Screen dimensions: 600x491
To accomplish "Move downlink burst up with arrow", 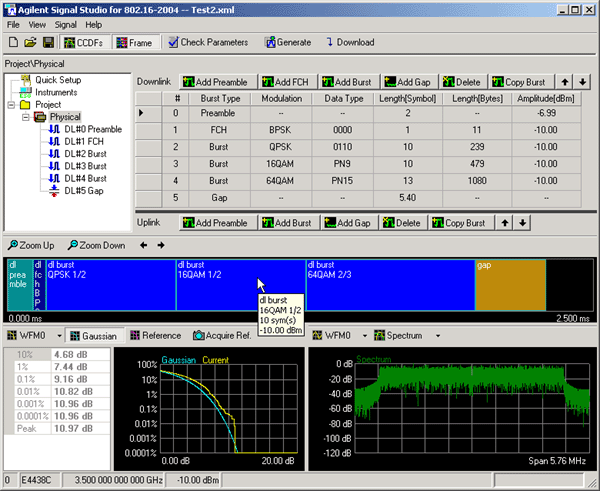I will click(565, 82).
